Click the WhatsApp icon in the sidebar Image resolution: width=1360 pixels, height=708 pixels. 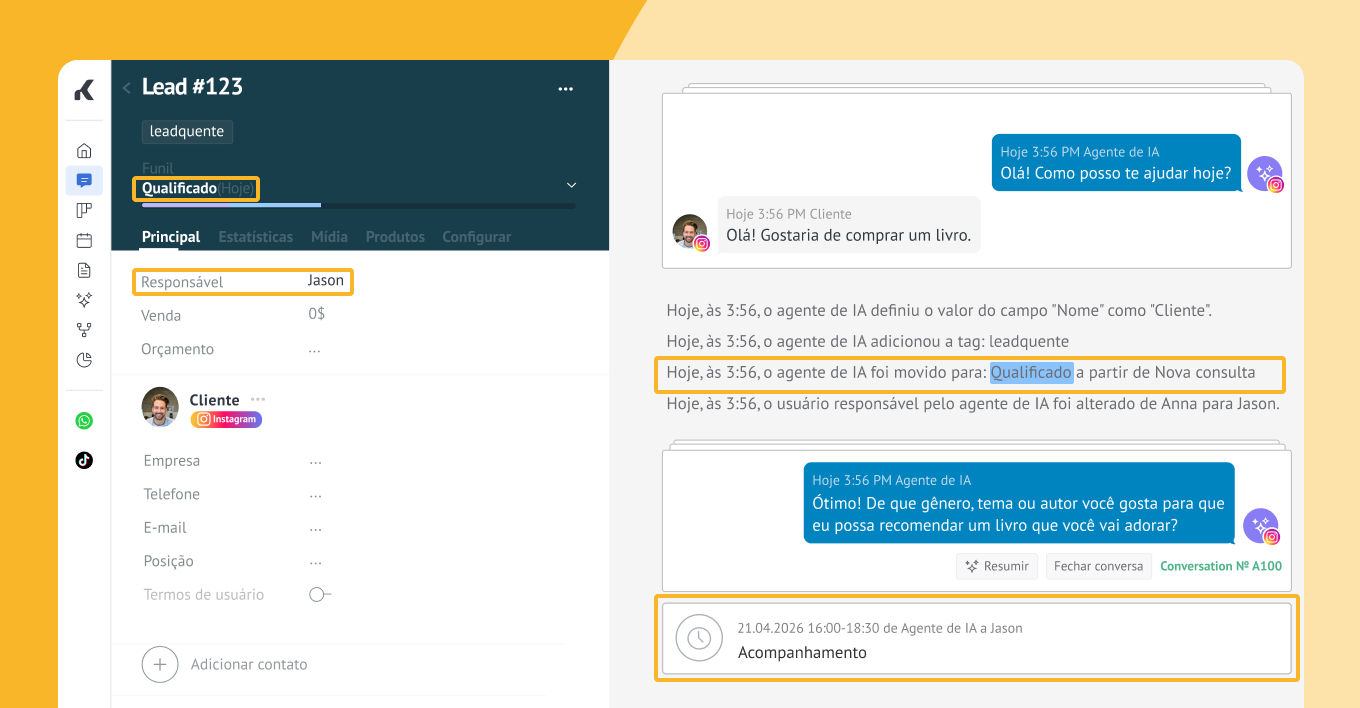[x=84, y=421]
